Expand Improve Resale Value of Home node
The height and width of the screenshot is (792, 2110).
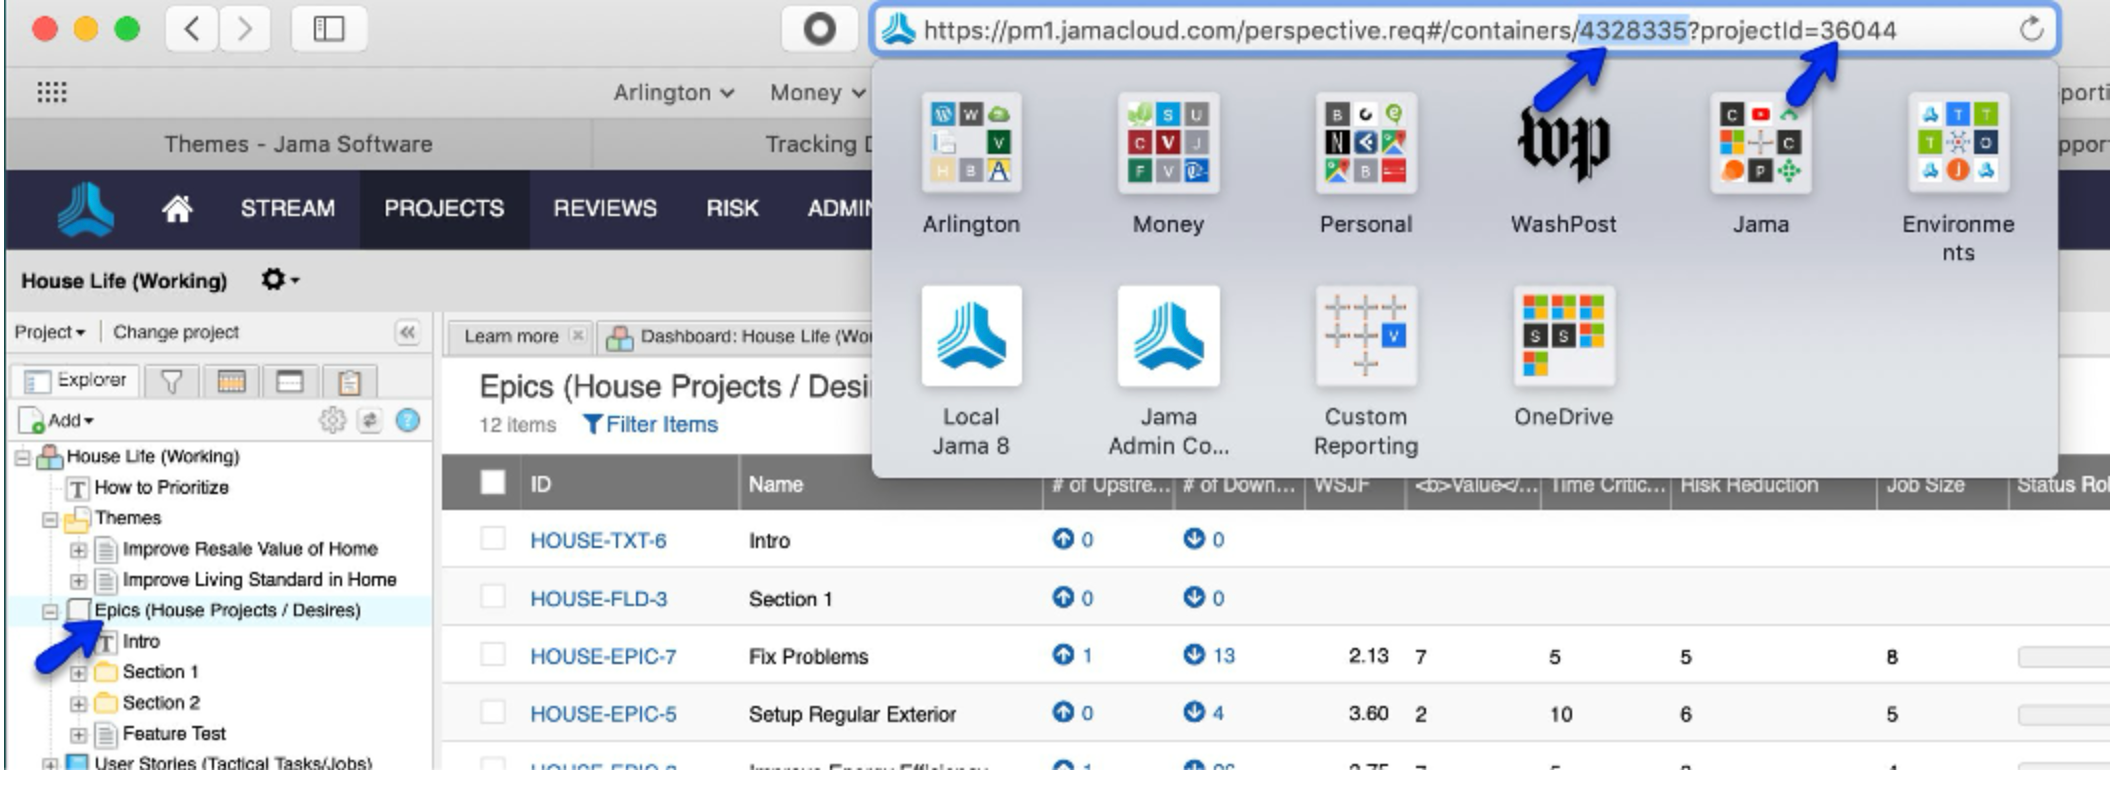pos(78,550)
